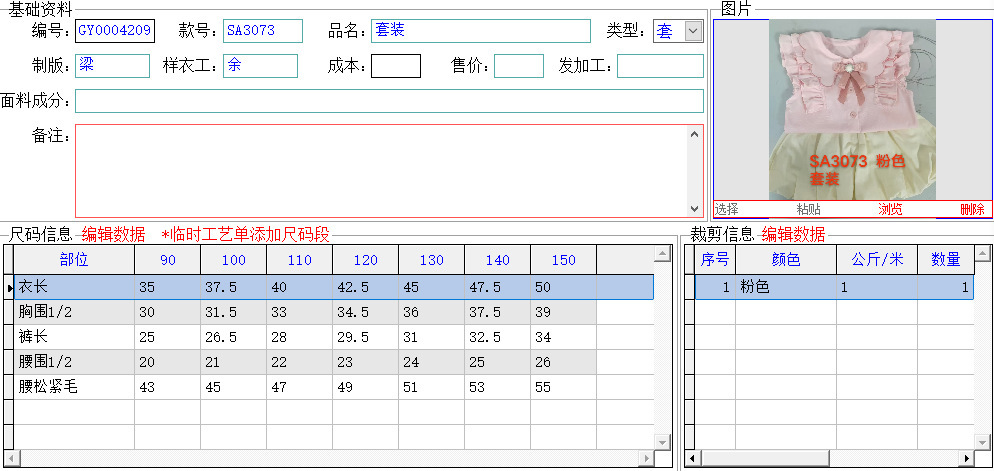Image resolution: width=994 pixels, height=471 pixels.
Task: Click size table horizontal scroll right arrow
Action: click(x=646, y=458)
